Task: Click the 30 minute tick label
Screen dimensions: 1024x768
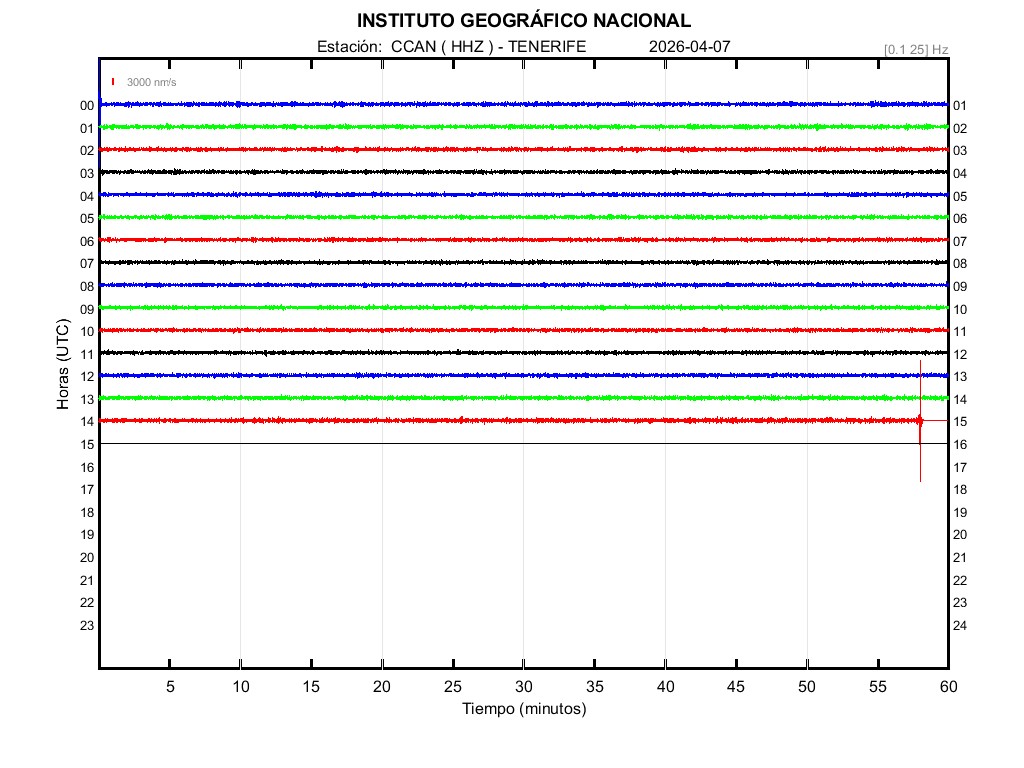Action: pyautogui.click(x=524, y=686)
